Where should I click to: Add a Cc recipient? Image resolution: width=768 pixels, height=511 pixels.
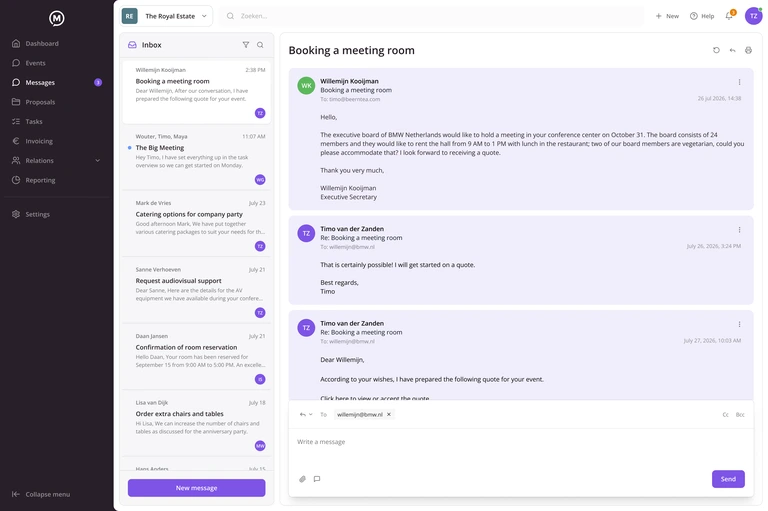[x=725, y=414]
